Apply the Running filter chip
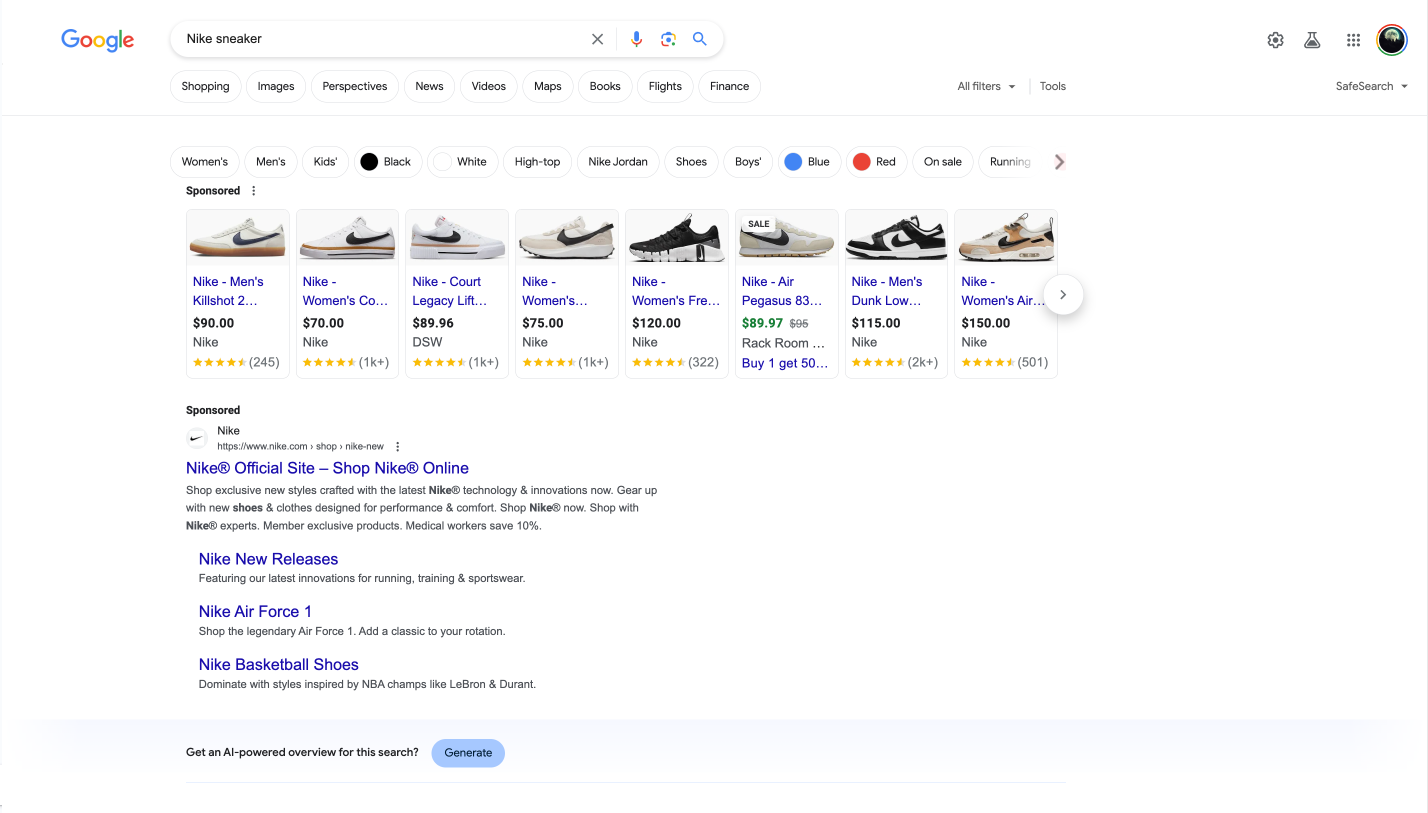 (1010, 162)
